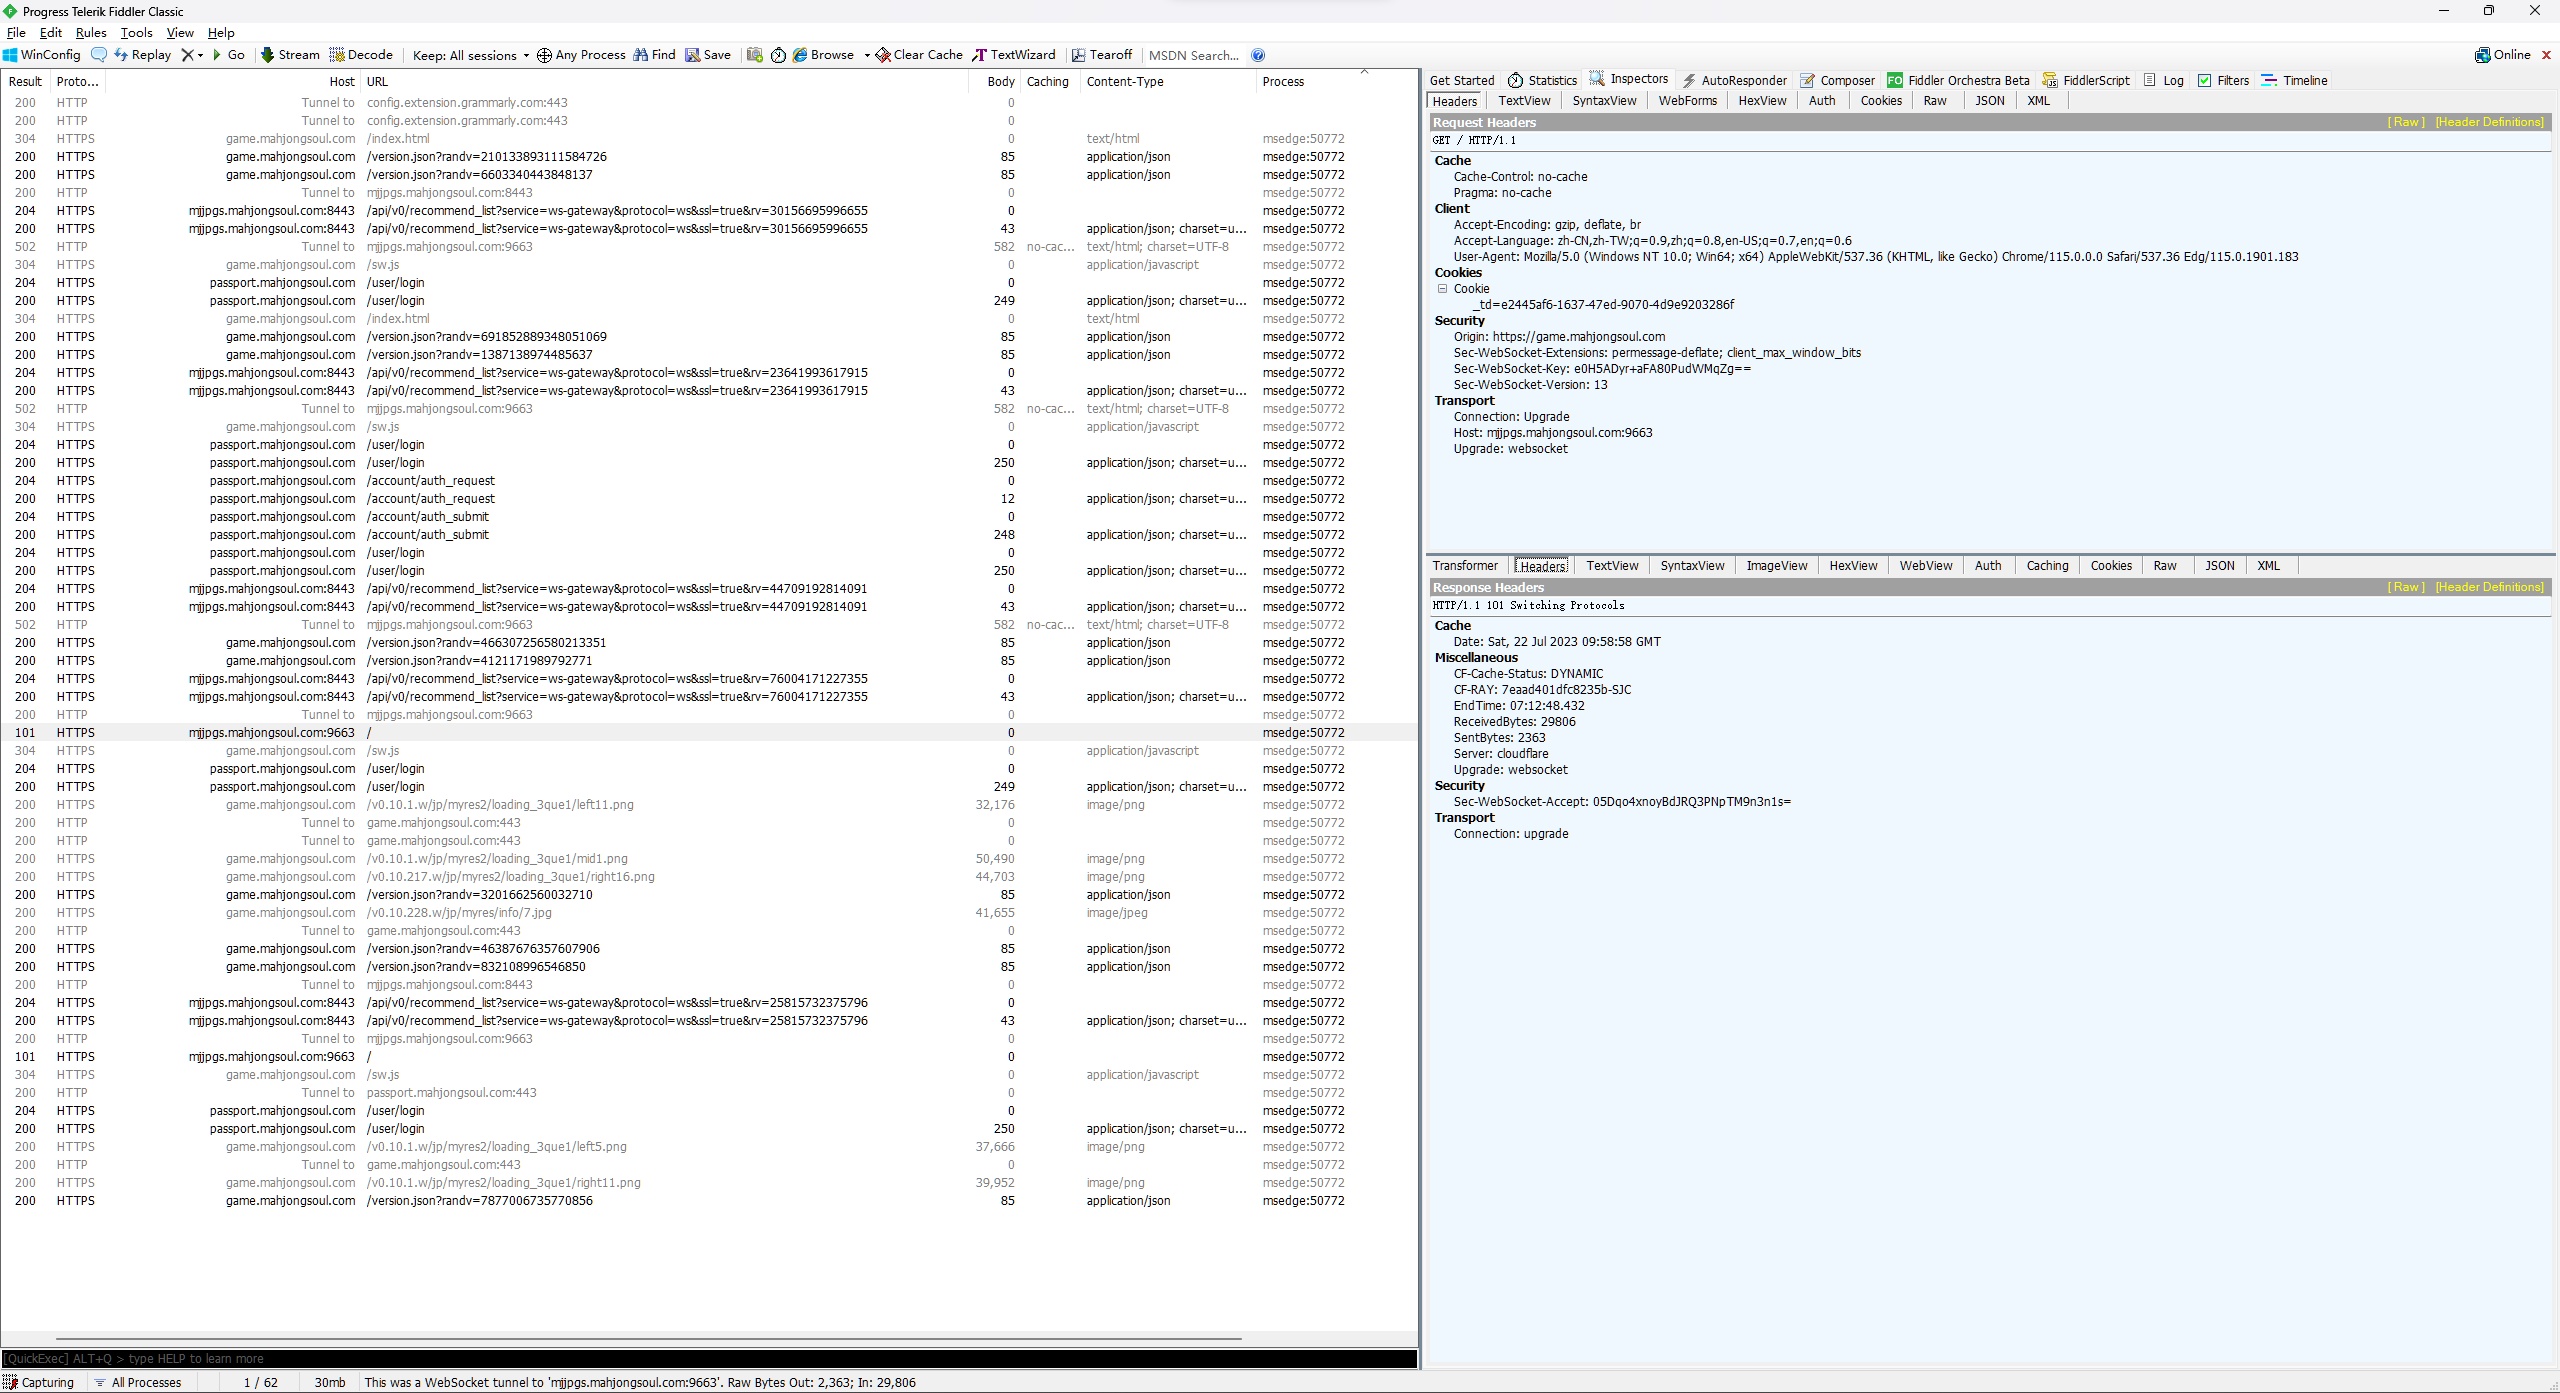Open the Get Started tab
2560x1393 pixels.
[1462, 80]
